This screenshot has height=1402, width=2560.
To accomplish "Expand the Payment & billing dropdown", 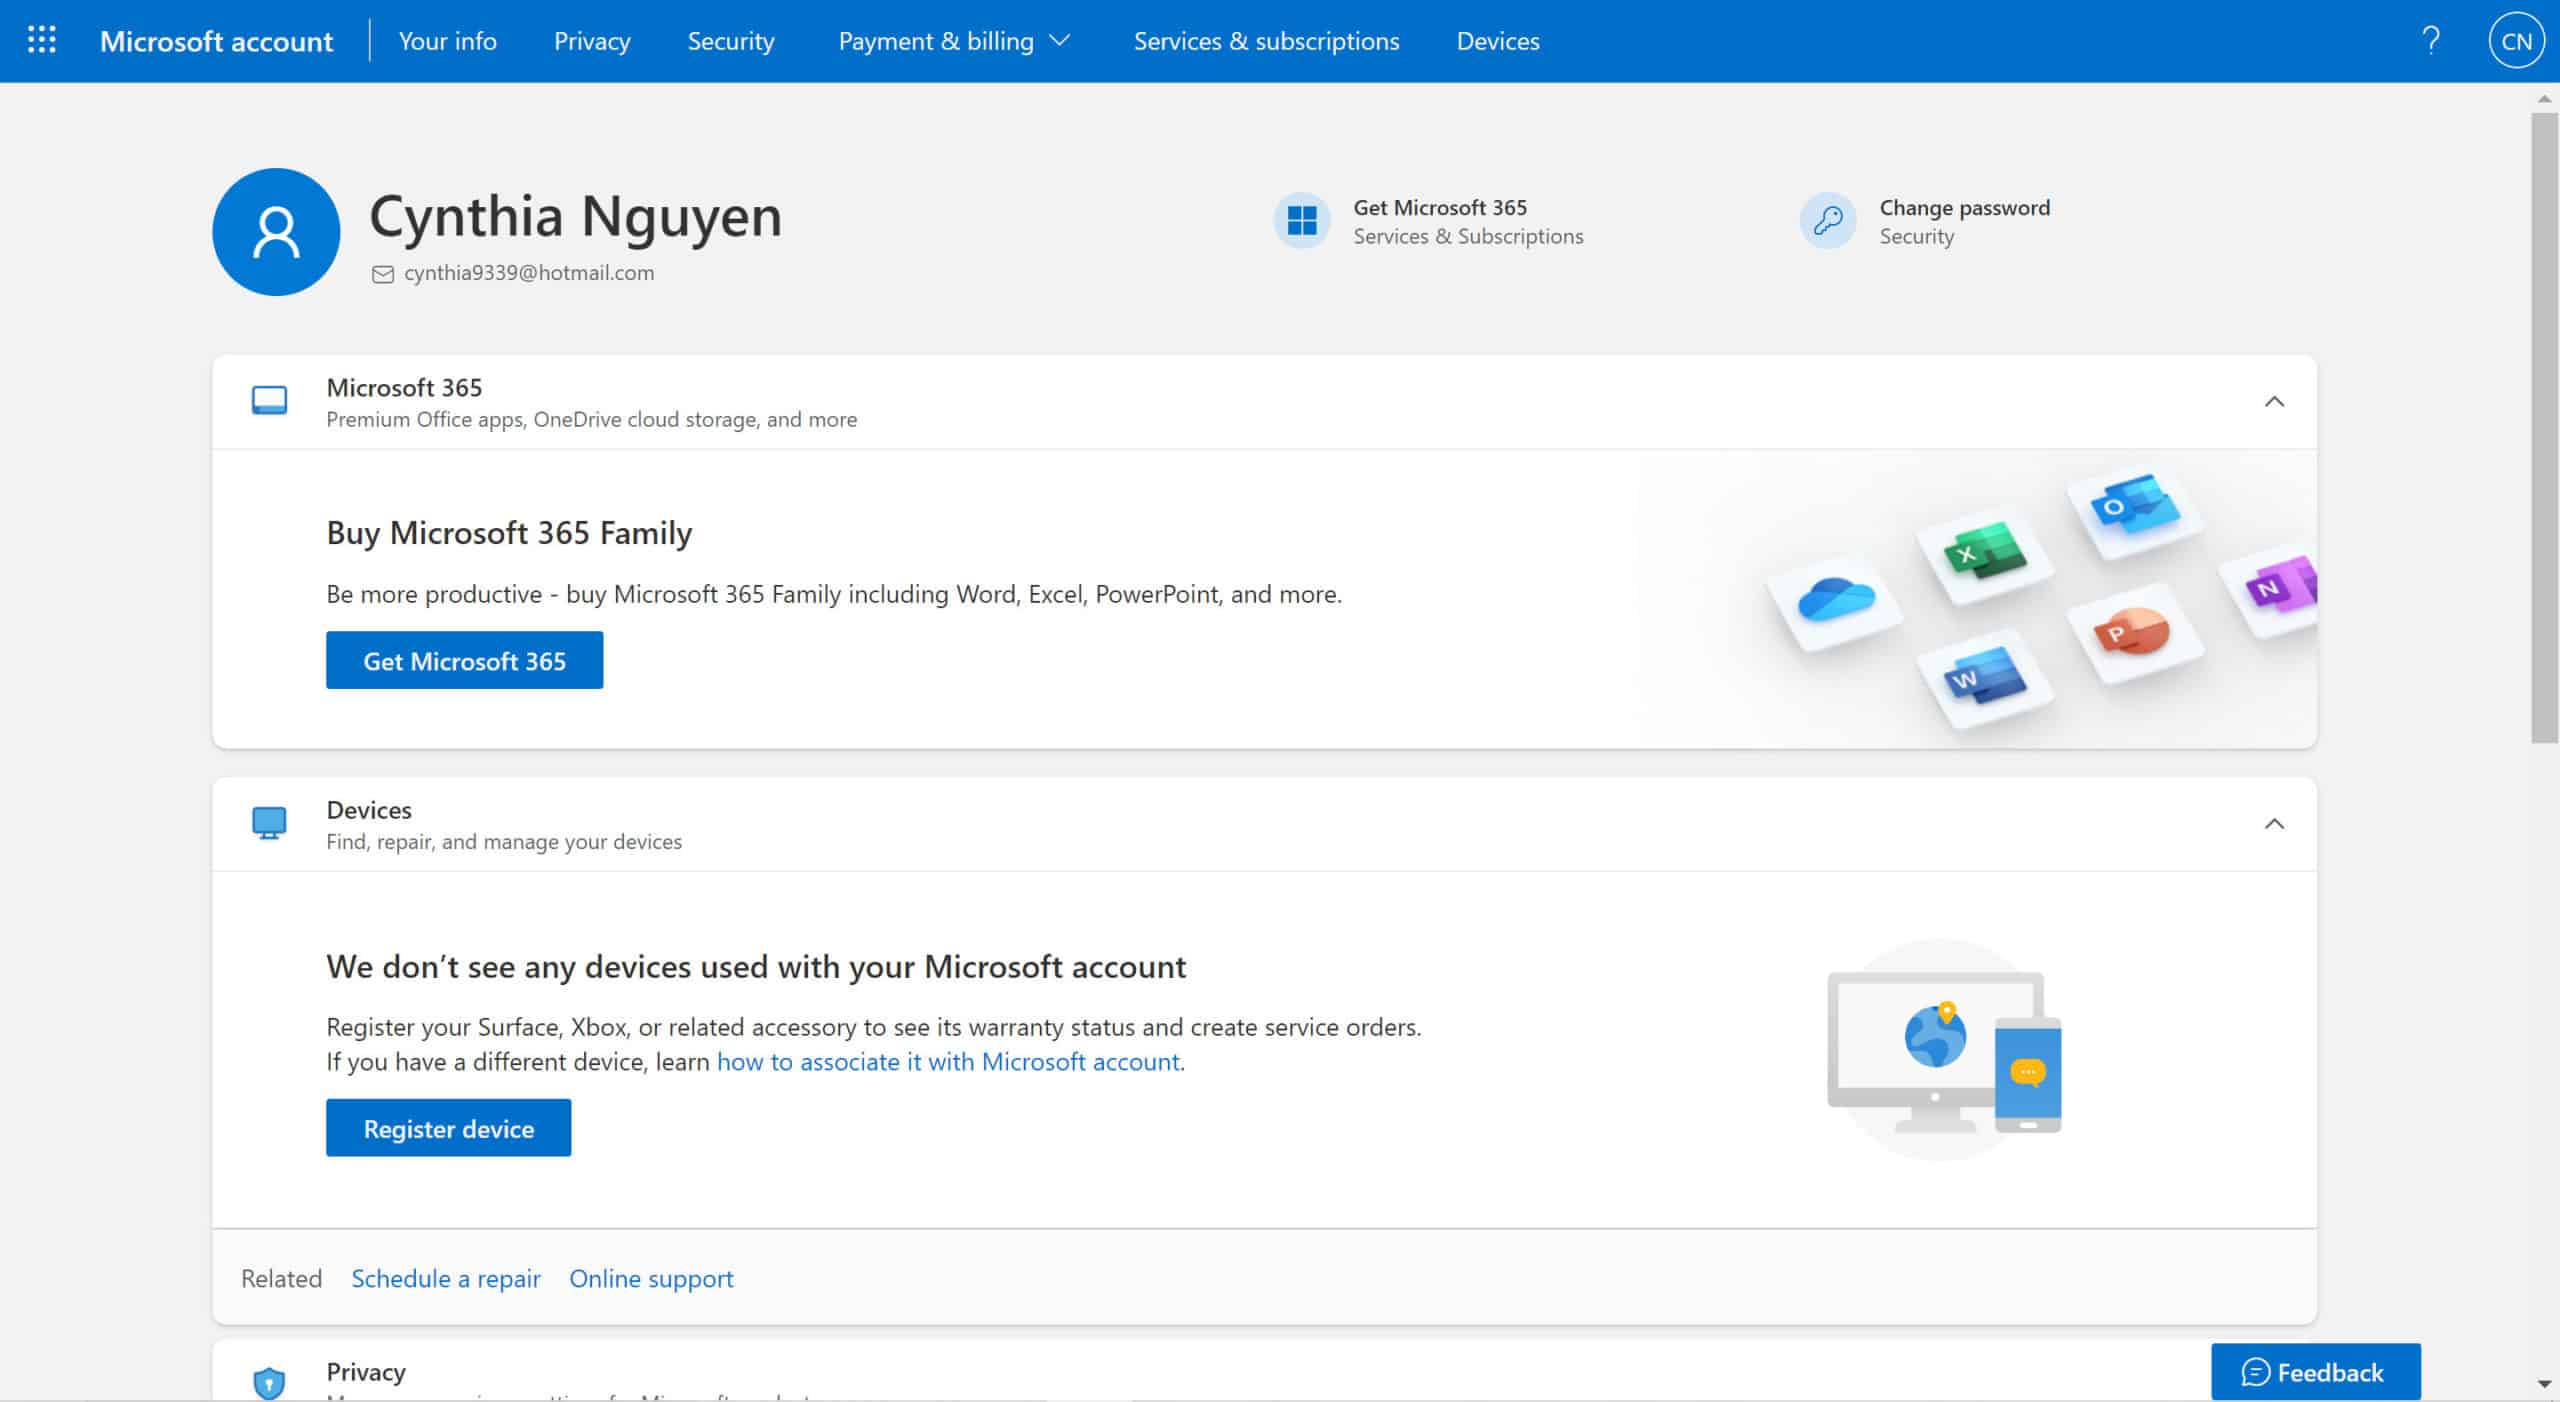I will (x=953, y=41).
